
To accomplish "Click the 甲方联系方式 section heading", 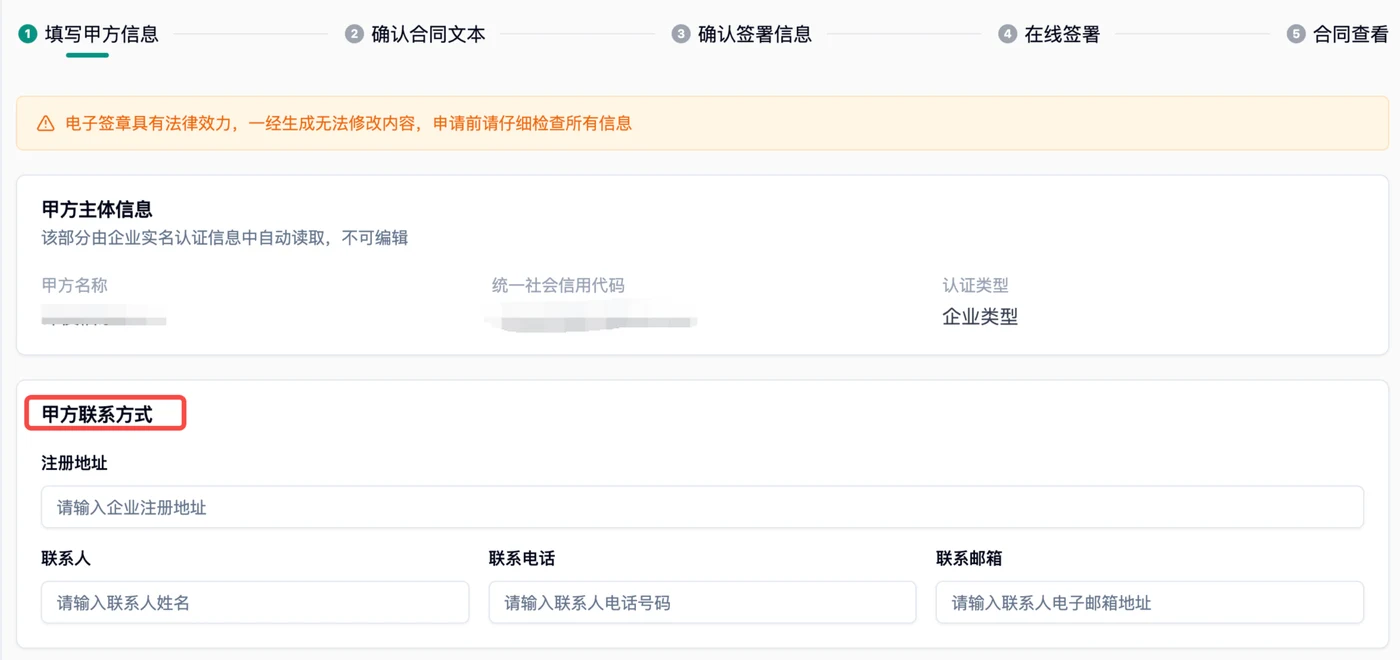I will pos(97,414).
